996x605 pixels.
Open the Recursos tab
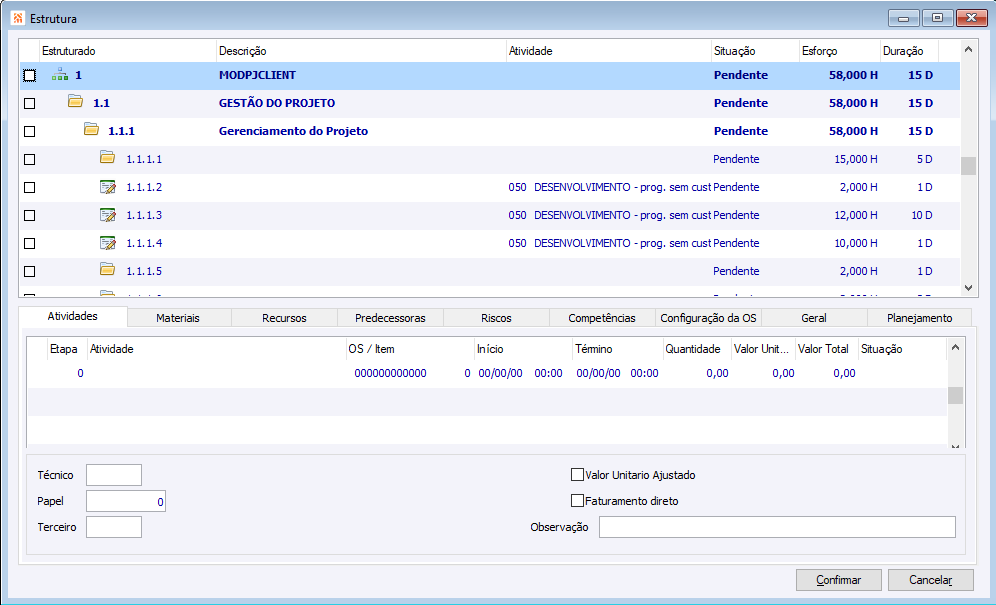tap(284, 318)
